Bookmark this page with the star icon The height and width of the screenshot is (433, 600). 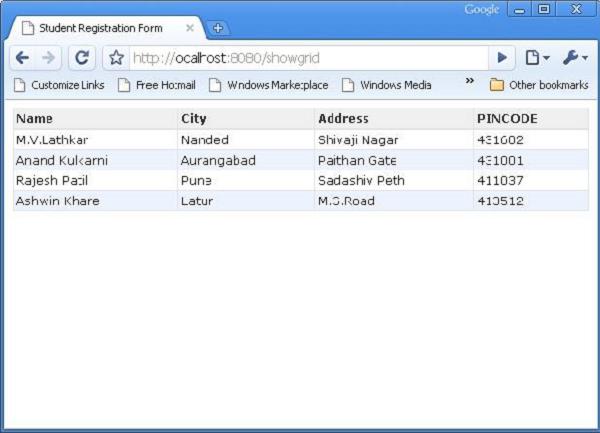click(116, 58)
